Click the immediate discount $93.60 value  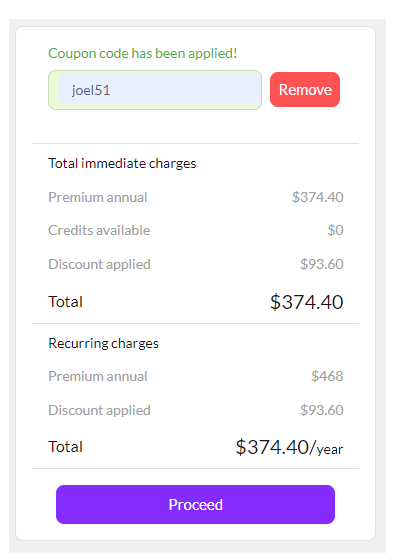pos(322,264)
